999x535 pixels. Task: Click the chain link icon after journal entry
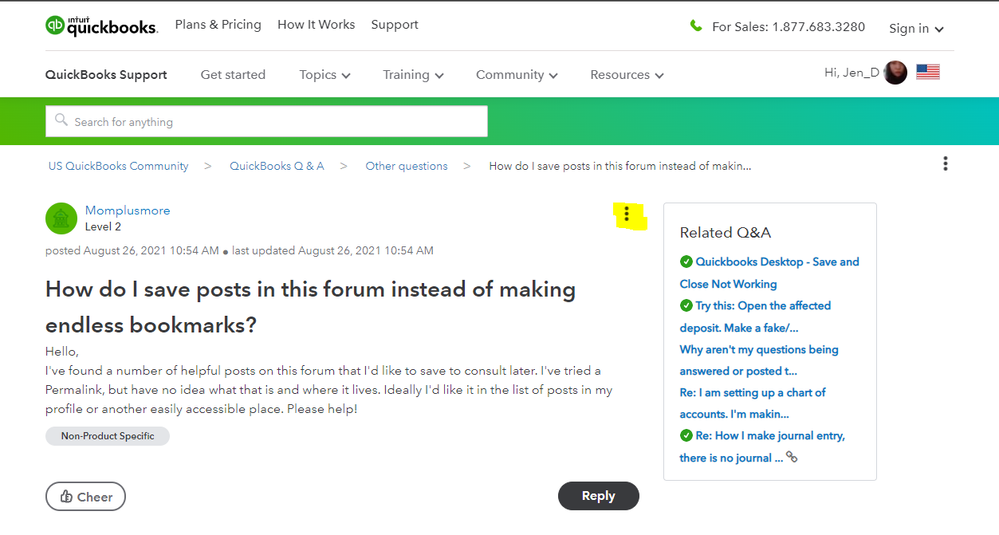792,457
